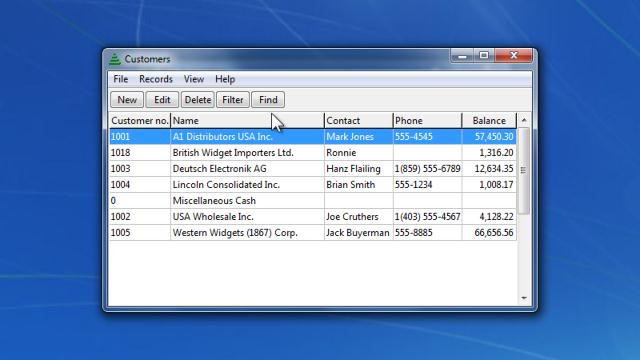Viewport: 640px width, 360px height.
Task: Click phone 555-1234
Action: coord(427,184)
